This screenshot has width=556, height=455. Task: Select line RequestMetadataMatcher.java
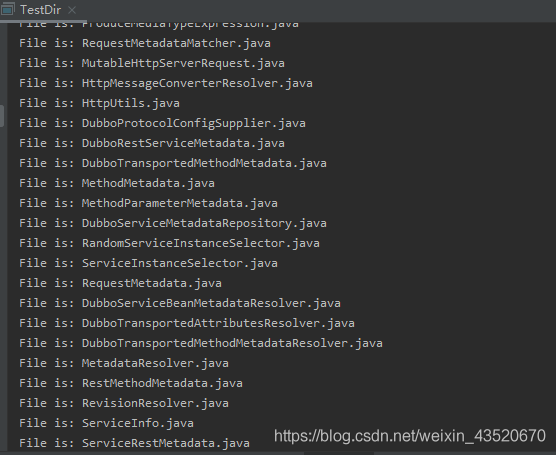[145, 43]
